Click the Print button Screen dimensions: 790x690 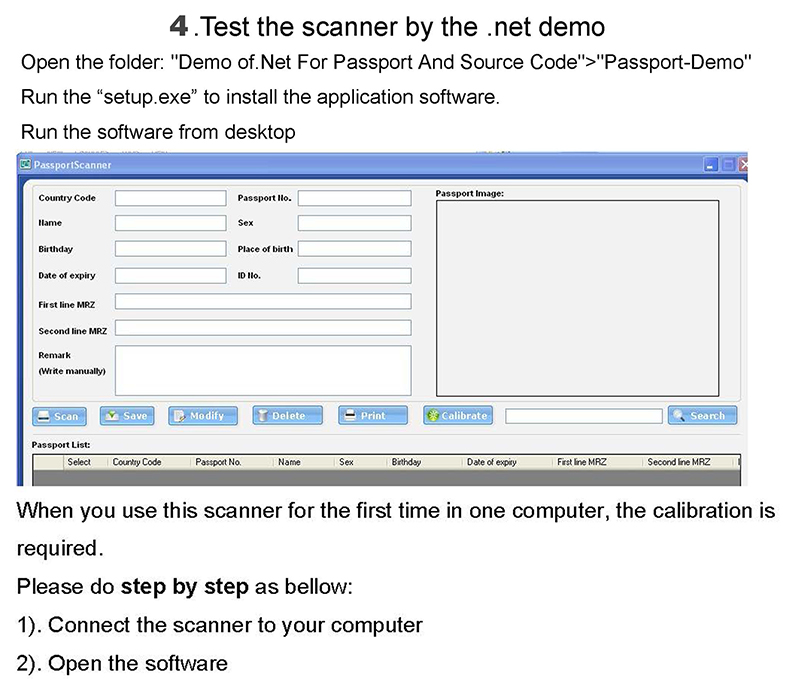tap(372, 416)
